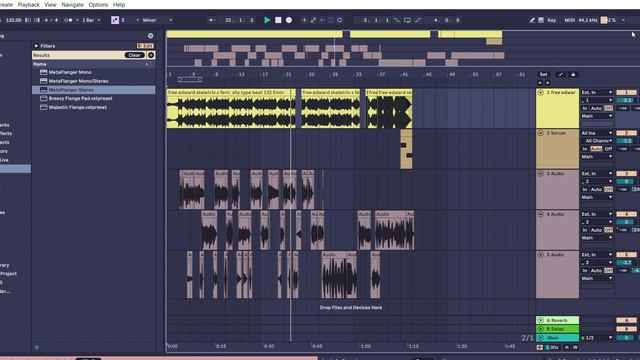Toggle the MIDI Map Mode button
The width and height of the screenshot is (640, 360).
click(569, 20)
